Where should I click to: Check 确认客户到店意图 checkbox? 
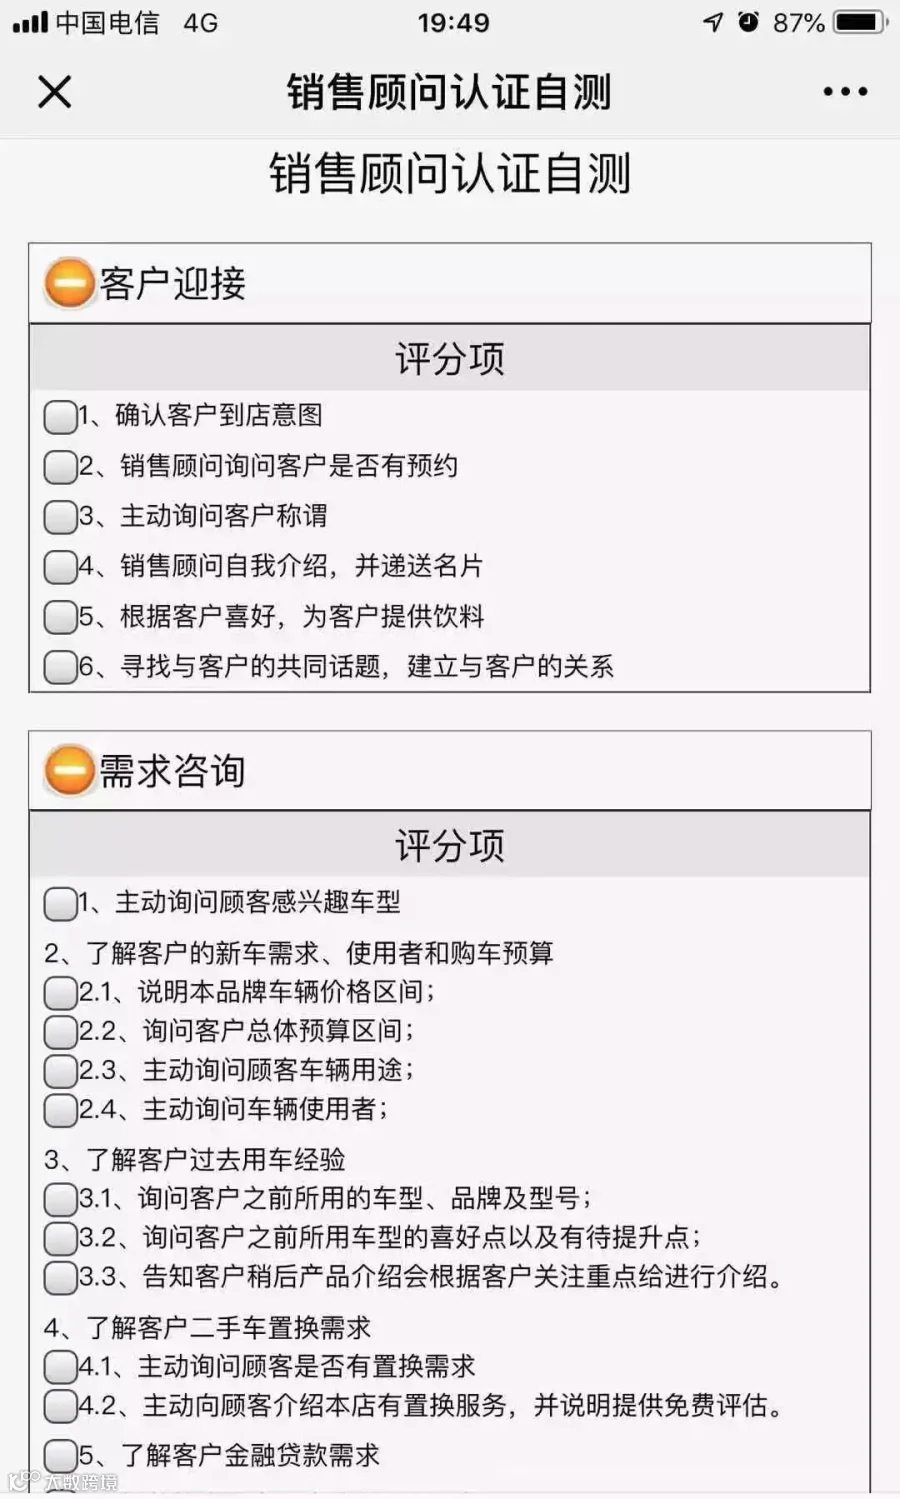[x=61, y=417]
